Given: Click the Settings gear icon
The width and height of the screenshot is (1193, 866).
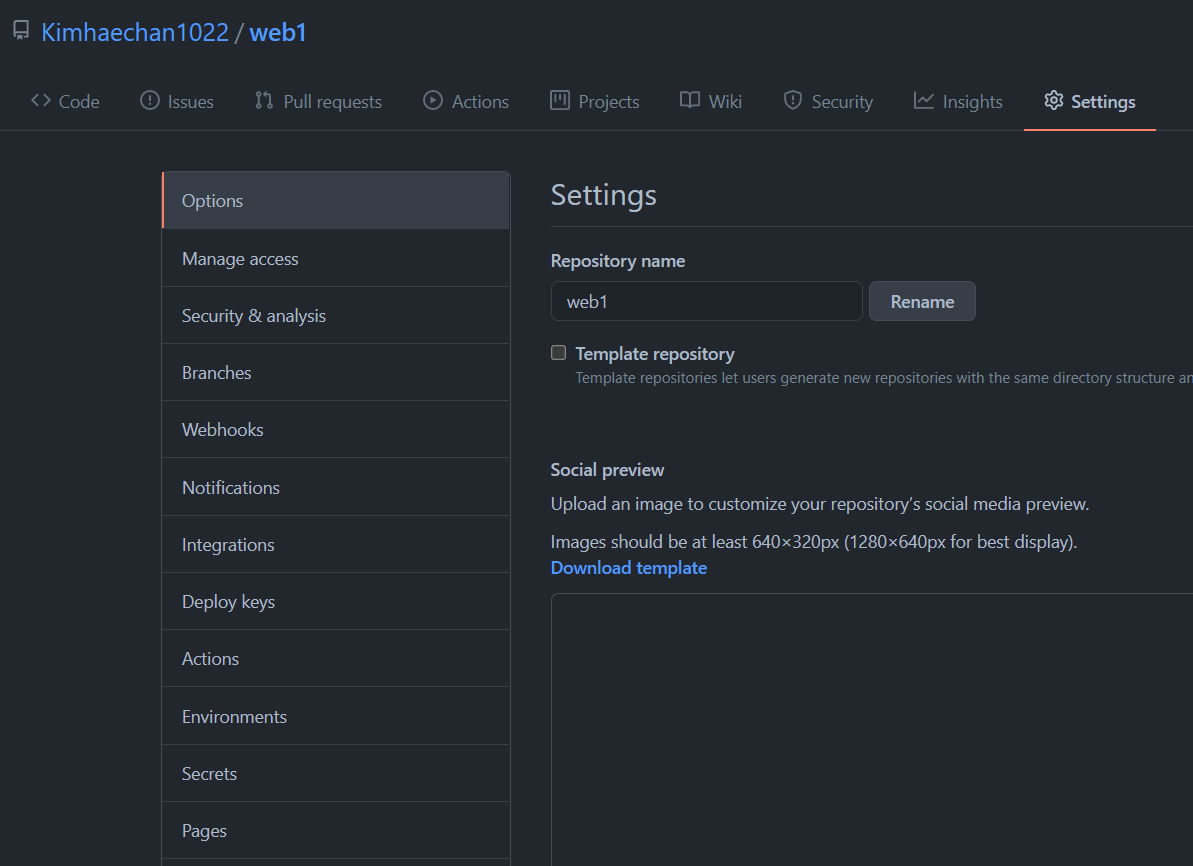Looking at the screenshot, I should coord(1054,100).
